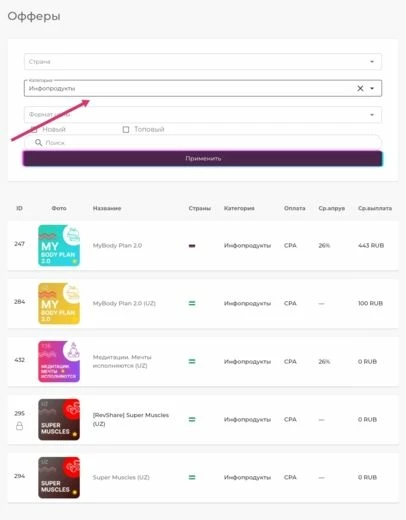Click the country flag for MyBody Plan 2.0
Image resolution: width=406 pixels, height=520 pixels.
coord(192,246)
